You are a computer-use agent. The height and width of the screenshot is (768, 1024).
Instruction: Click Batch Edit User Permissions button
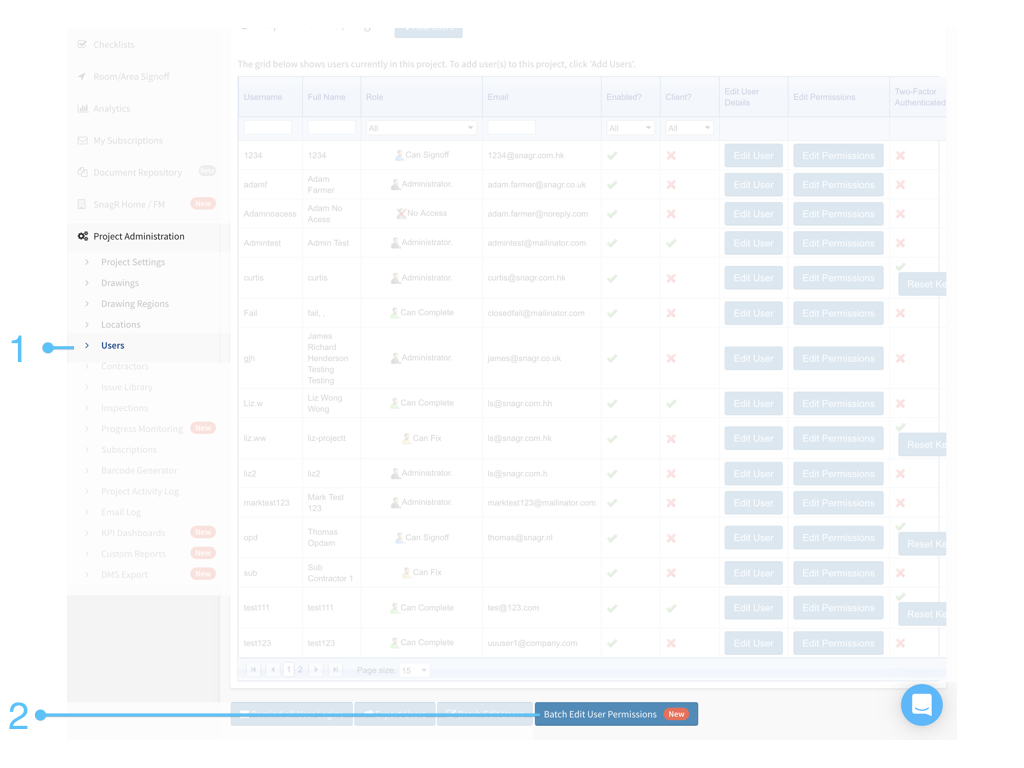(x=616, y=714)
